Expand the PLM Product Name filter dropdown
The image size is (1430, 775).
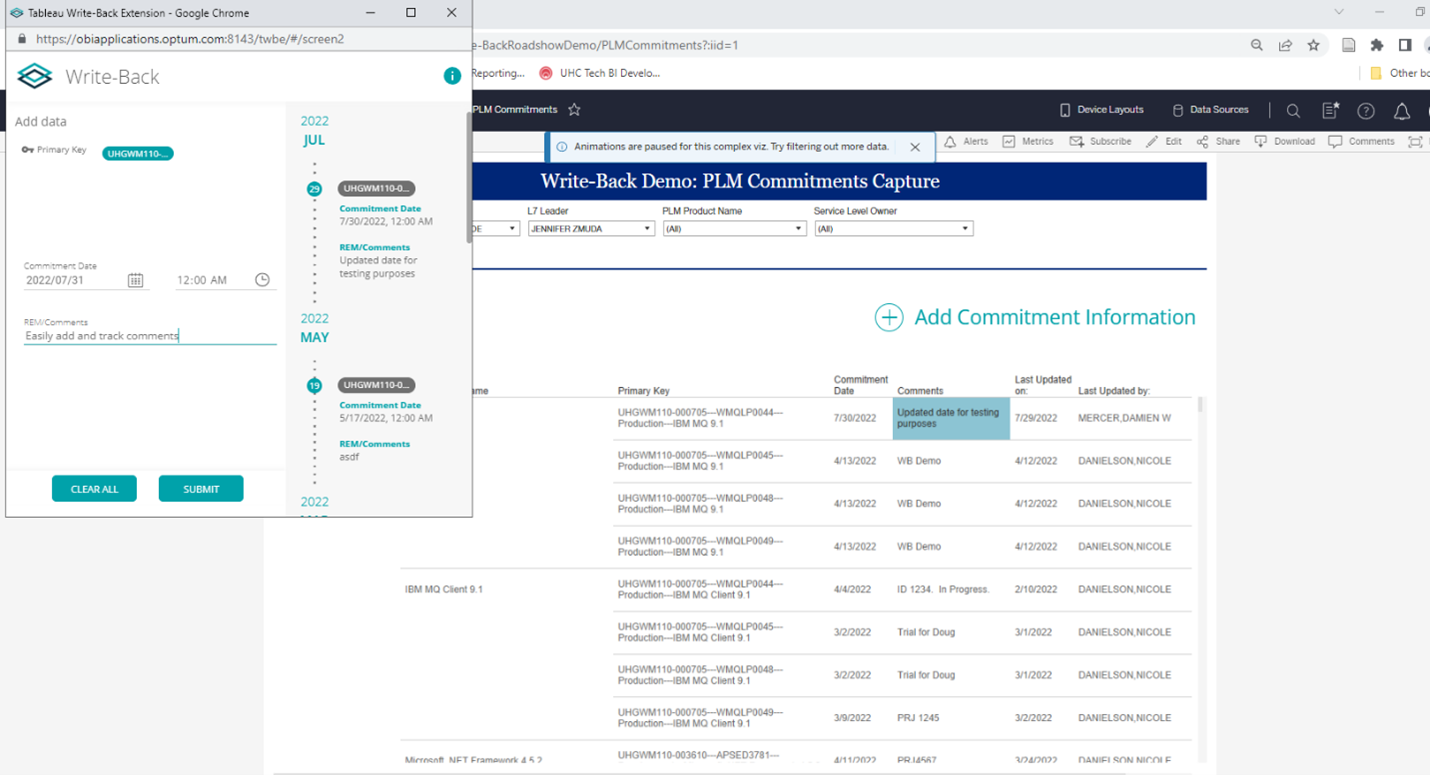[x=797, y=228]
